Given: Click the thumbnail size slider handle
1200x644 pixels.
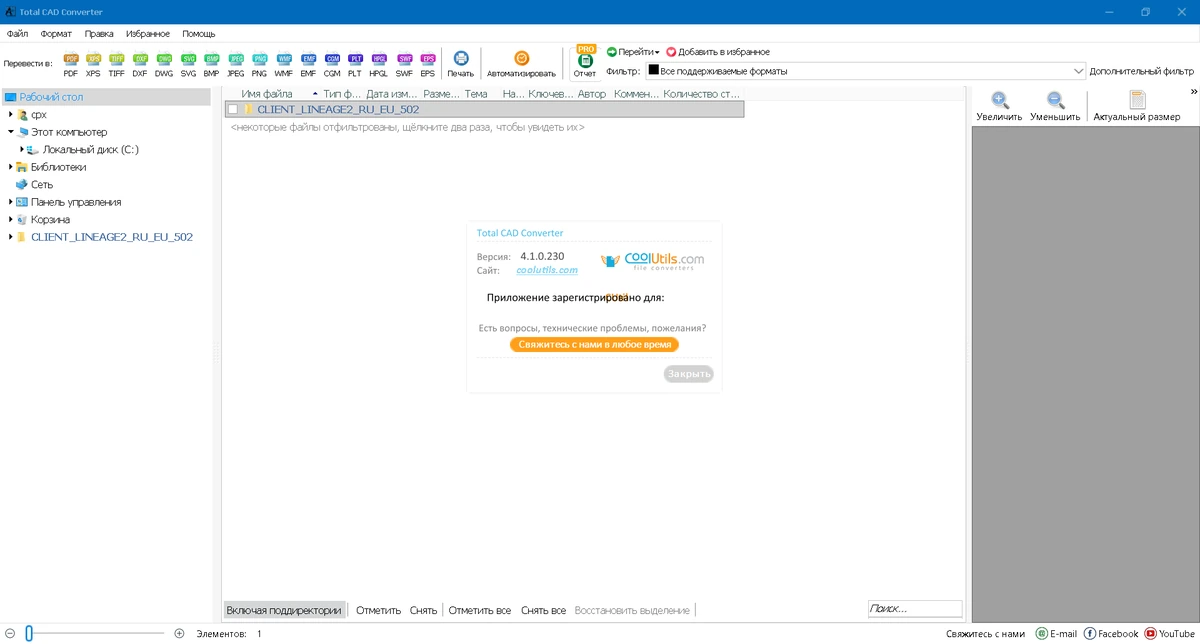Looking at the screenshot, I should (29, 633).
